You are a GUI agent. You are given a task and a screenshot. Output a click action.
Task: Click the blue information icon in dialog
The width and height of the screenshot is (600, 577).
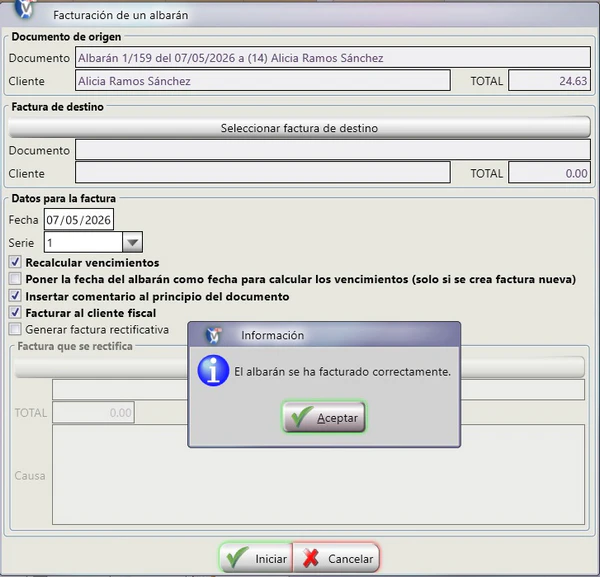[213, 371]
